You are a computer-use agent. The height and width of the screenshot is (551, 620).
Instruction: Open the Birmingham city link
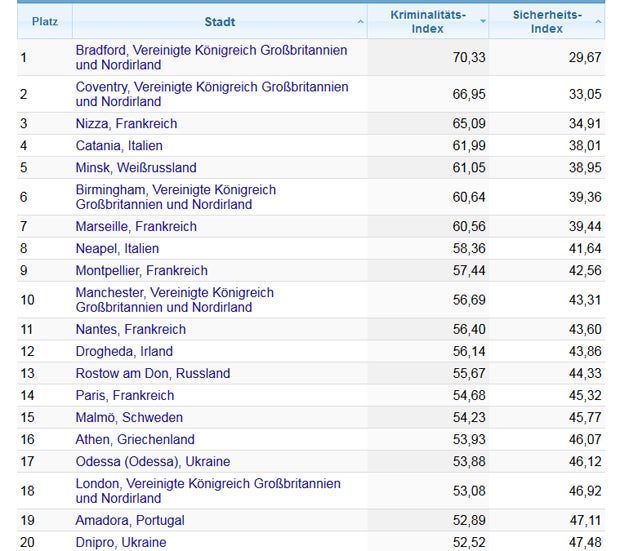175,196
